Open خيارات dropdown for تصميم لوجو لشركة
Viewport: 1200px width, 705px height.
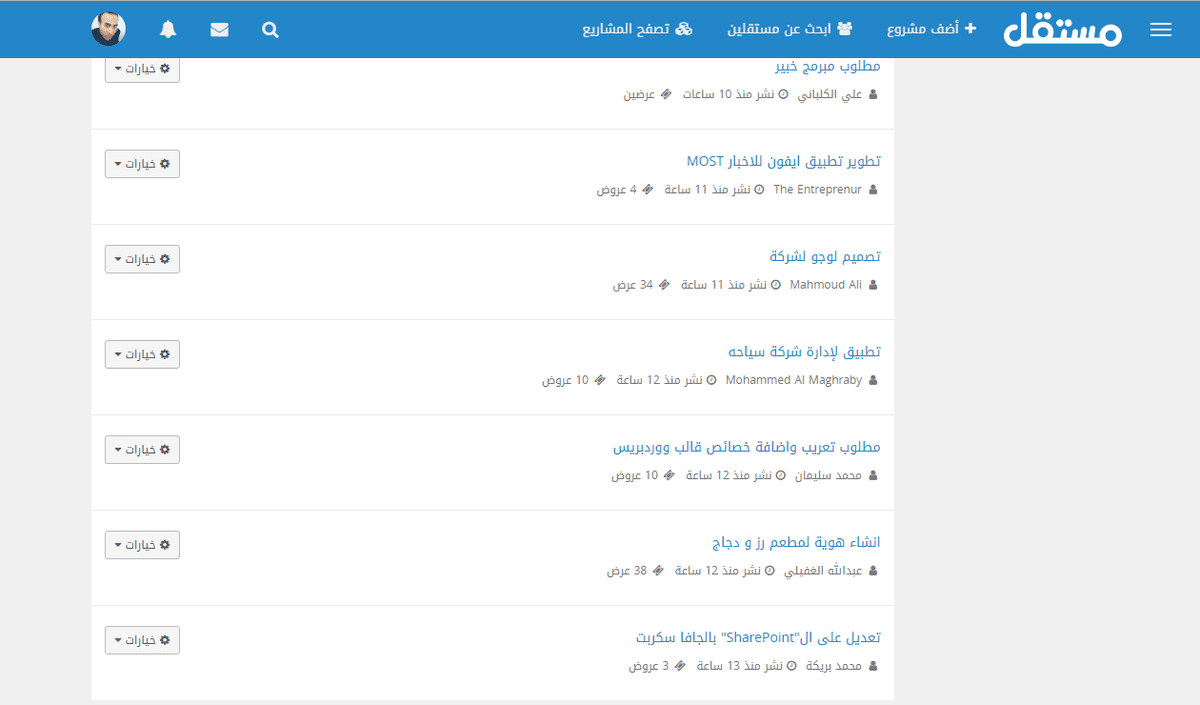click(x=142, y=259)
